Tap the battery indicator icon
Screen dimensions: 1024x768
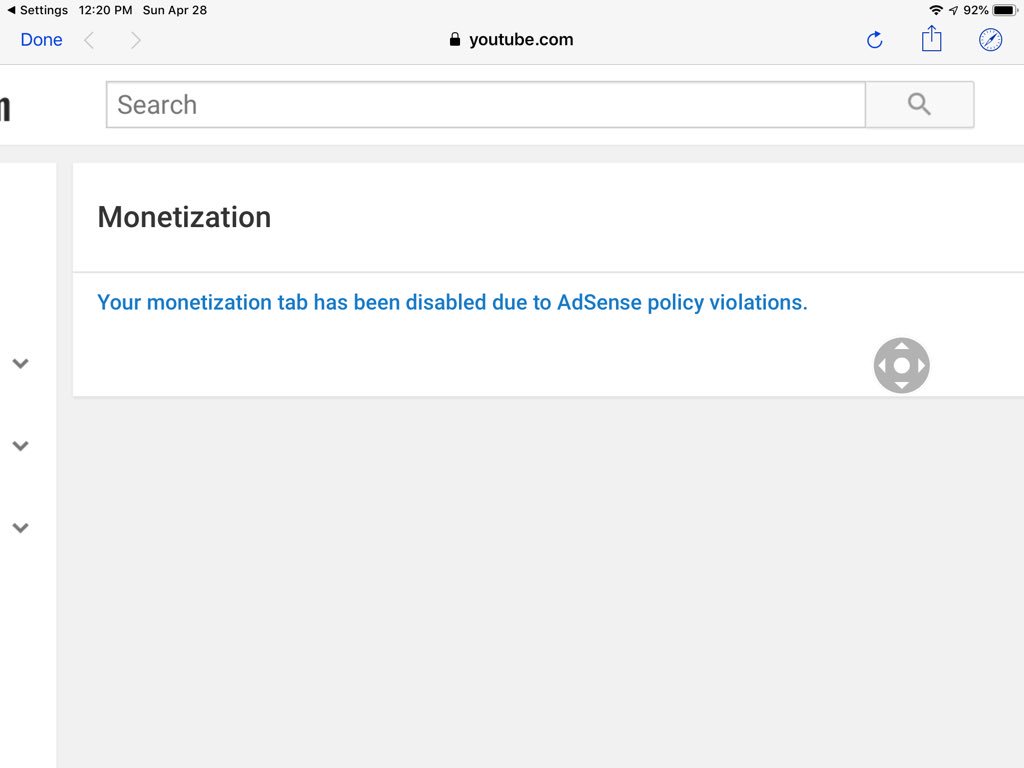pyautogui.click(x=1005, y=10)
